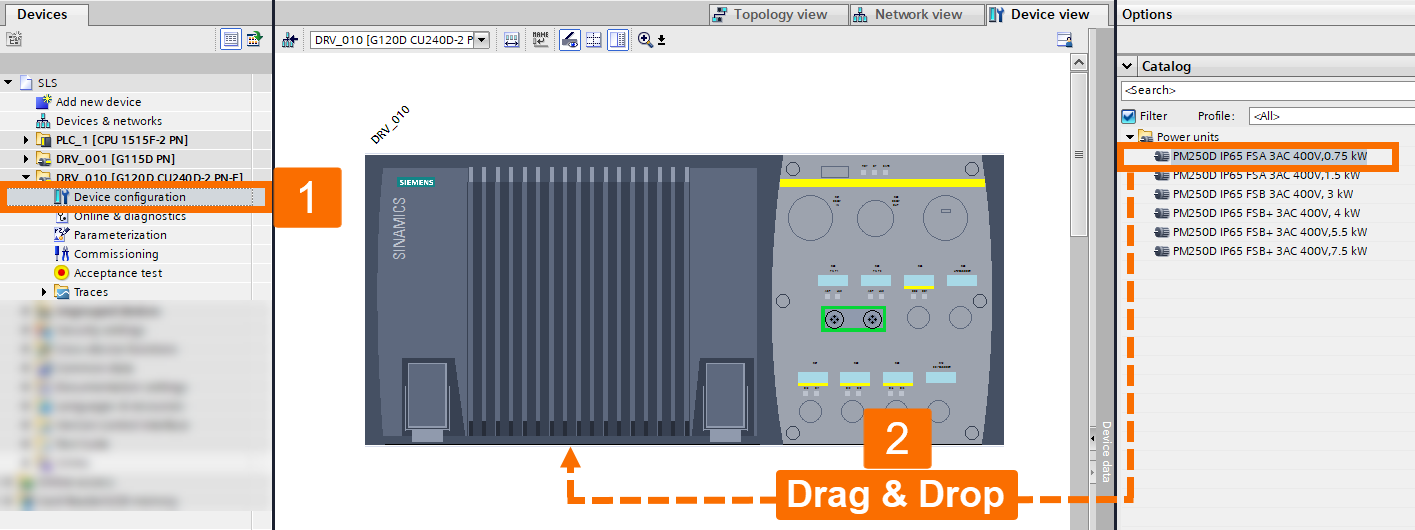Open the zoom level dropdown arrow
Image resolution: width=1415 pixels, height=530 pixels.
click(x=661, y=40)
